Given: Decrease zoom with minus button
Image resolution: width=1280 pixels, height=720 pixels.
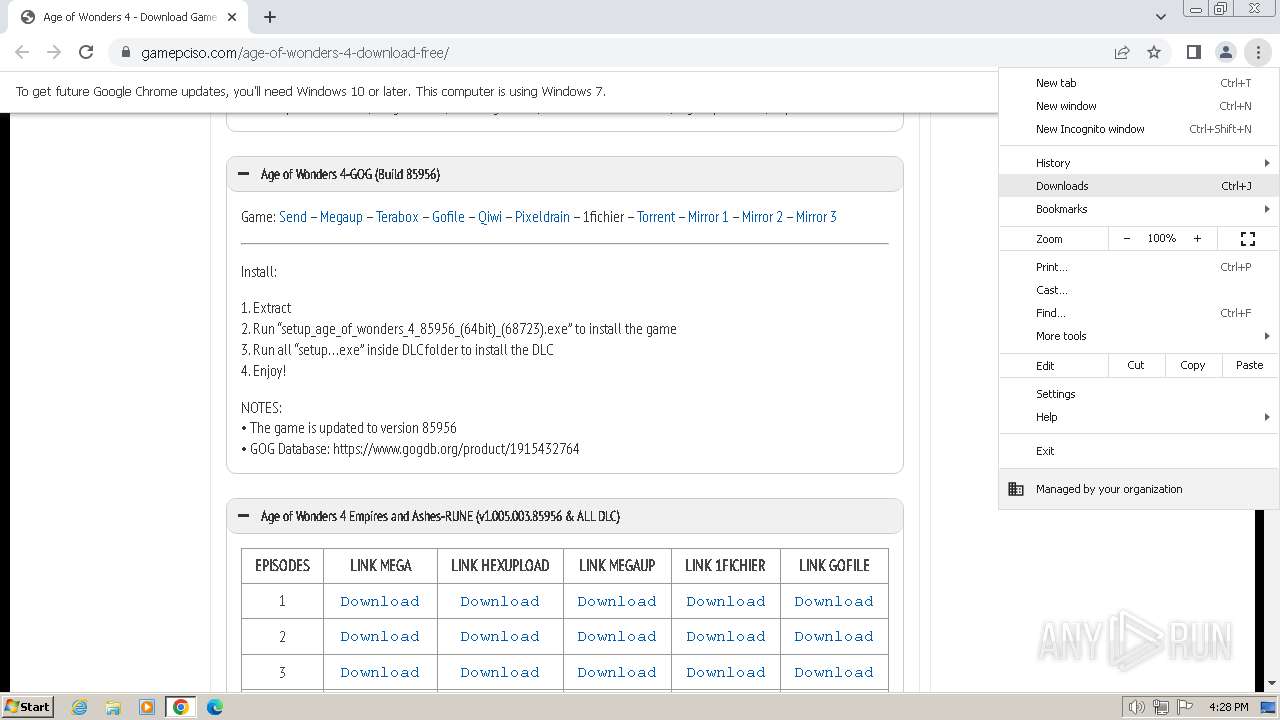Looking at the screenshot, I should (x=1127, y=238).
